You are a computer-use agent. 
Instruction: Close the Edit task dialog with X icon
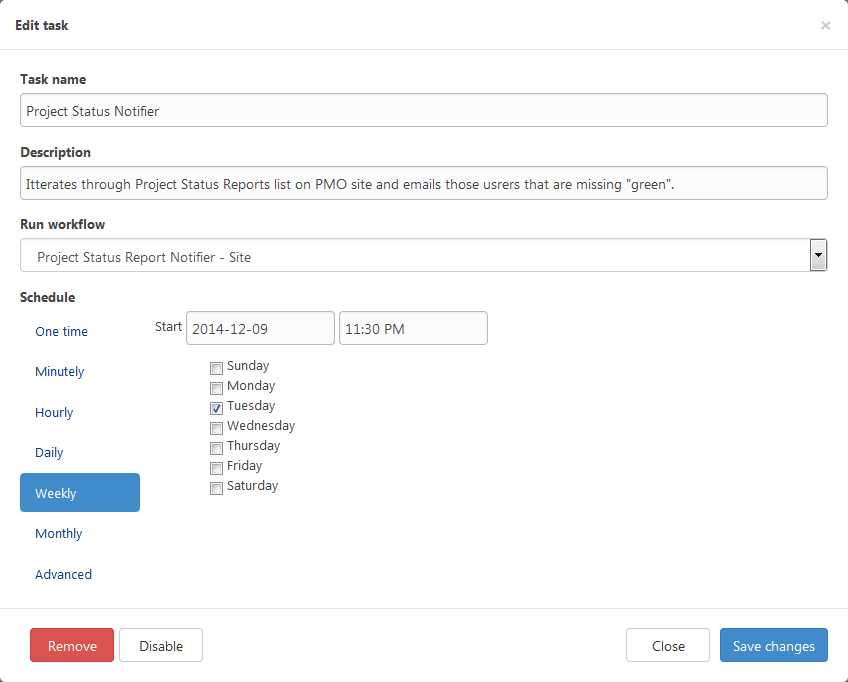point(825,25)
